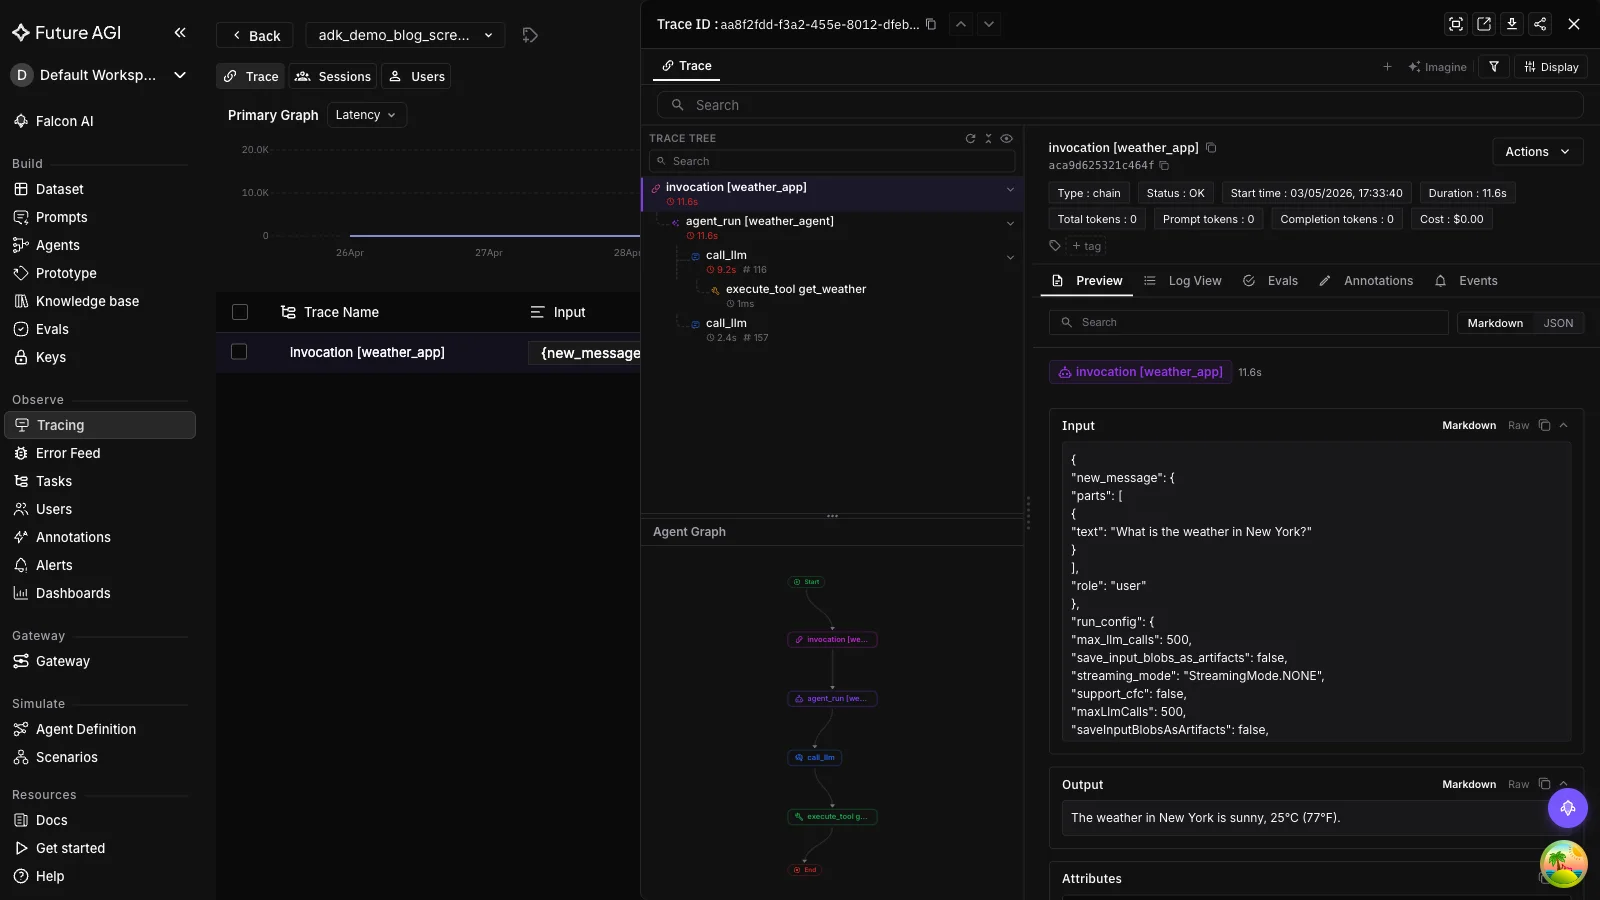Go to previous trace arrow

coord(960,24)
